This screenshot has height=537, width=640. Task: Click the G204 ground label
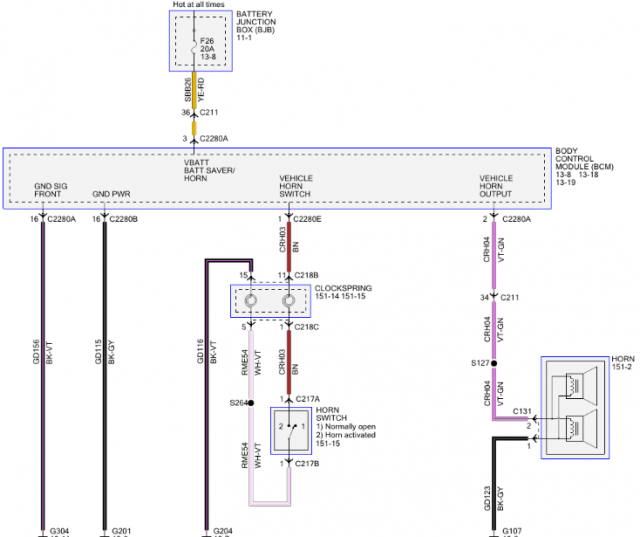(x=223, y=531)
